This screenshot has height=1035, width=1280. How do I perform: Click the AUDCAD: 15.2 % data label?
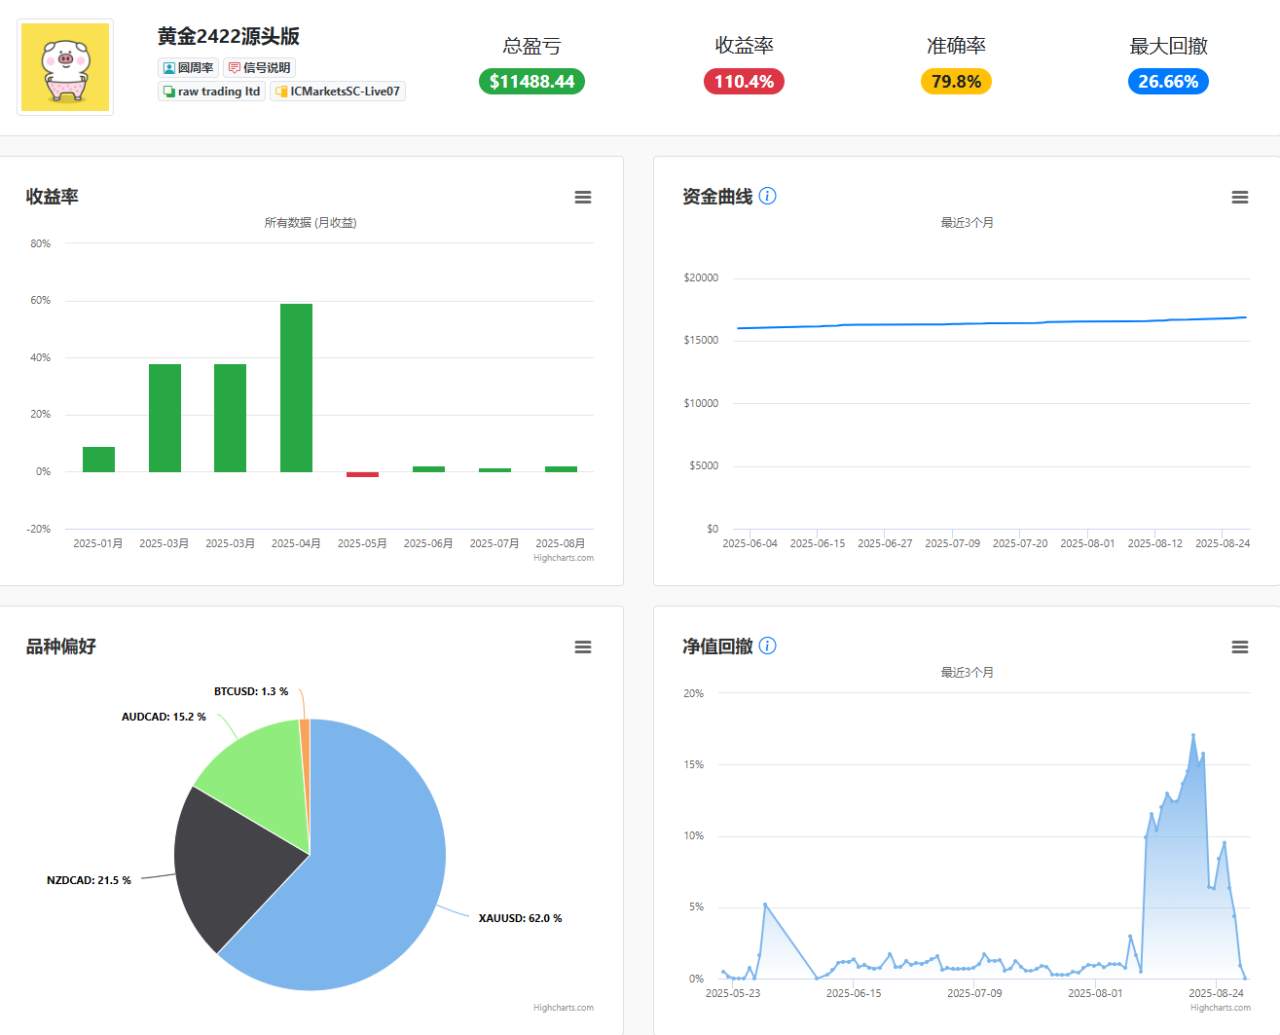164,717
